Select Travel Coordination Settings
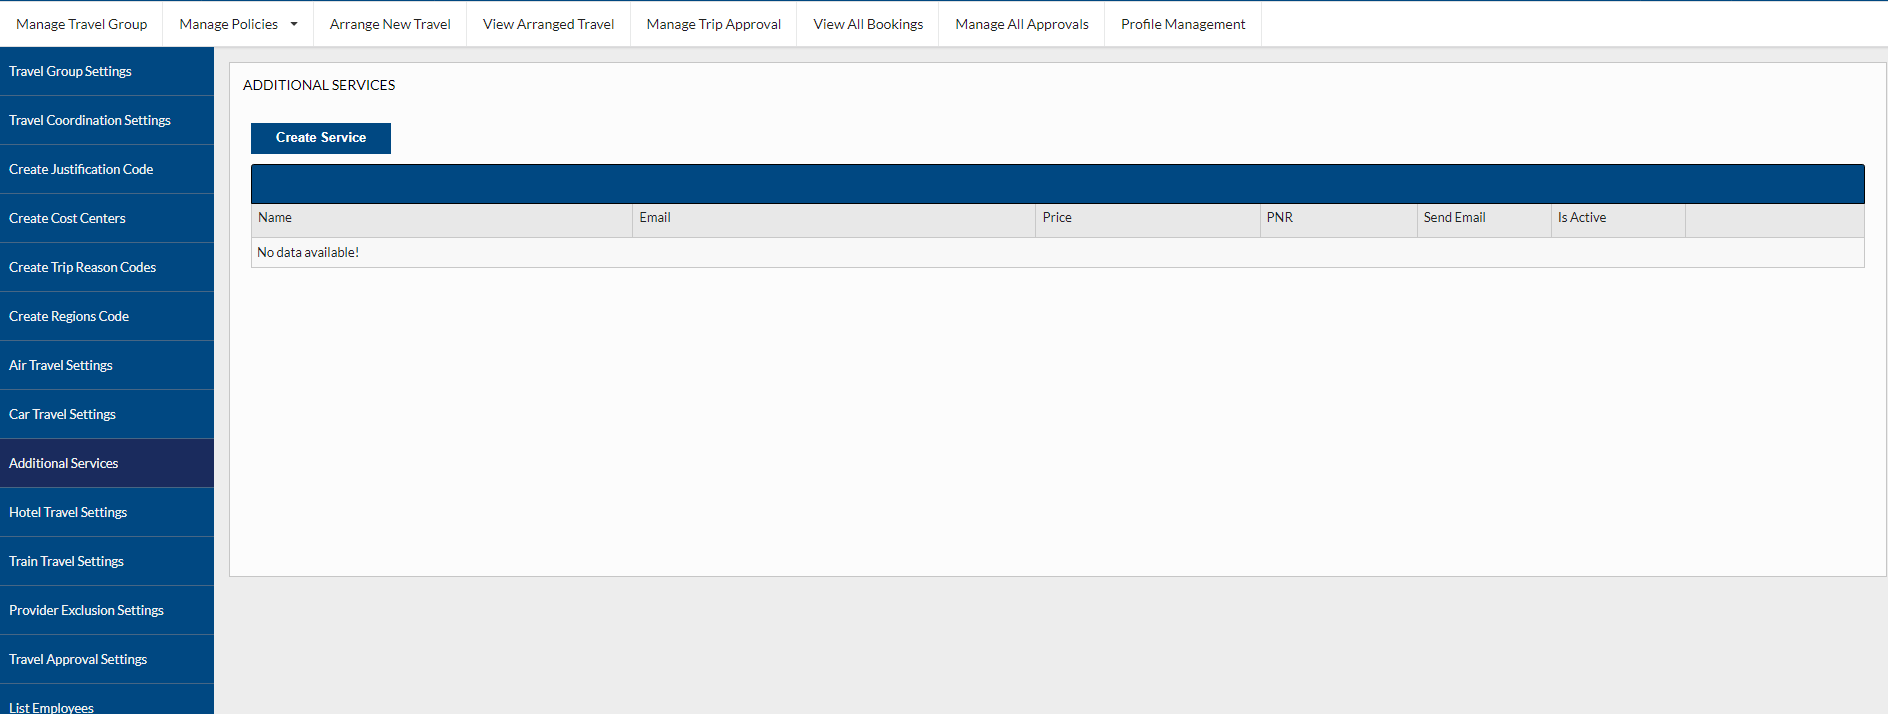Viewport: 1888px width, 714px height. 107,120
